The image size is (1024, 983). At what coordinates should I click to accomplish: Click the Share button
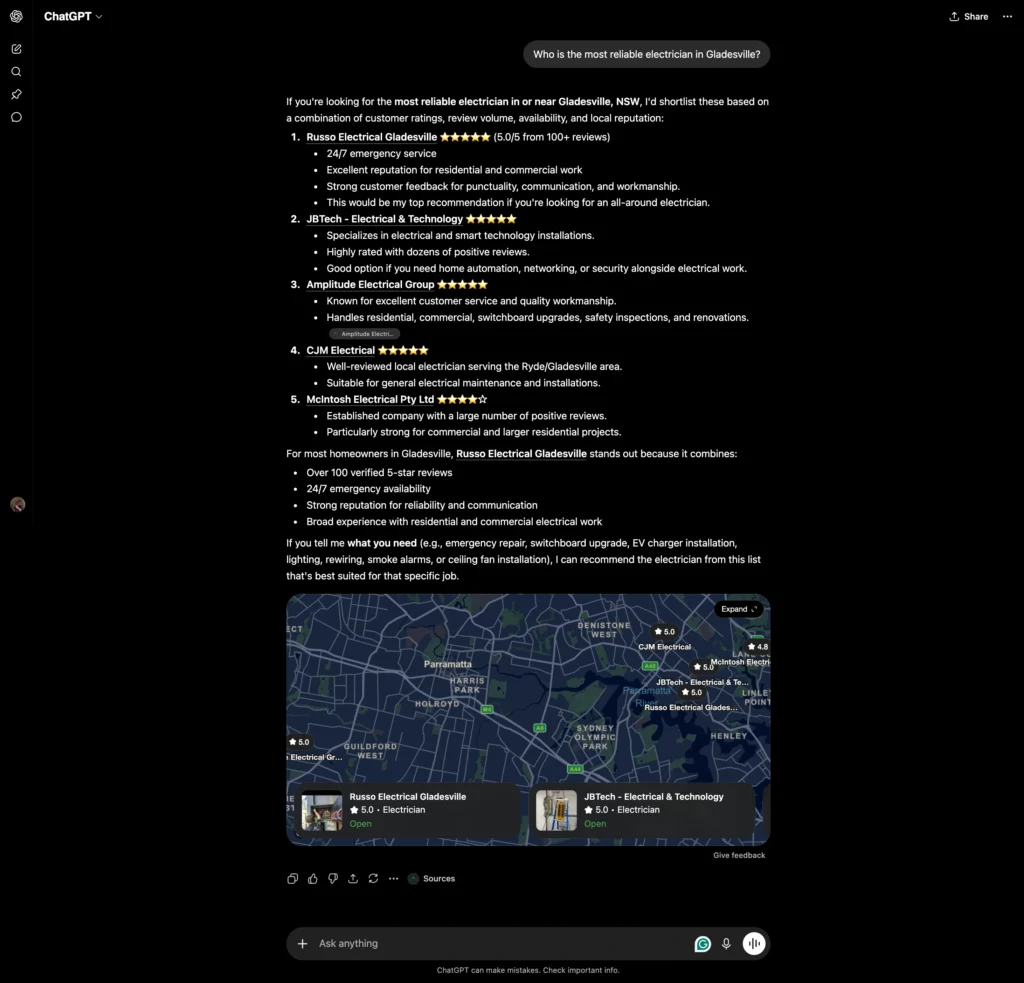point(968,16)
